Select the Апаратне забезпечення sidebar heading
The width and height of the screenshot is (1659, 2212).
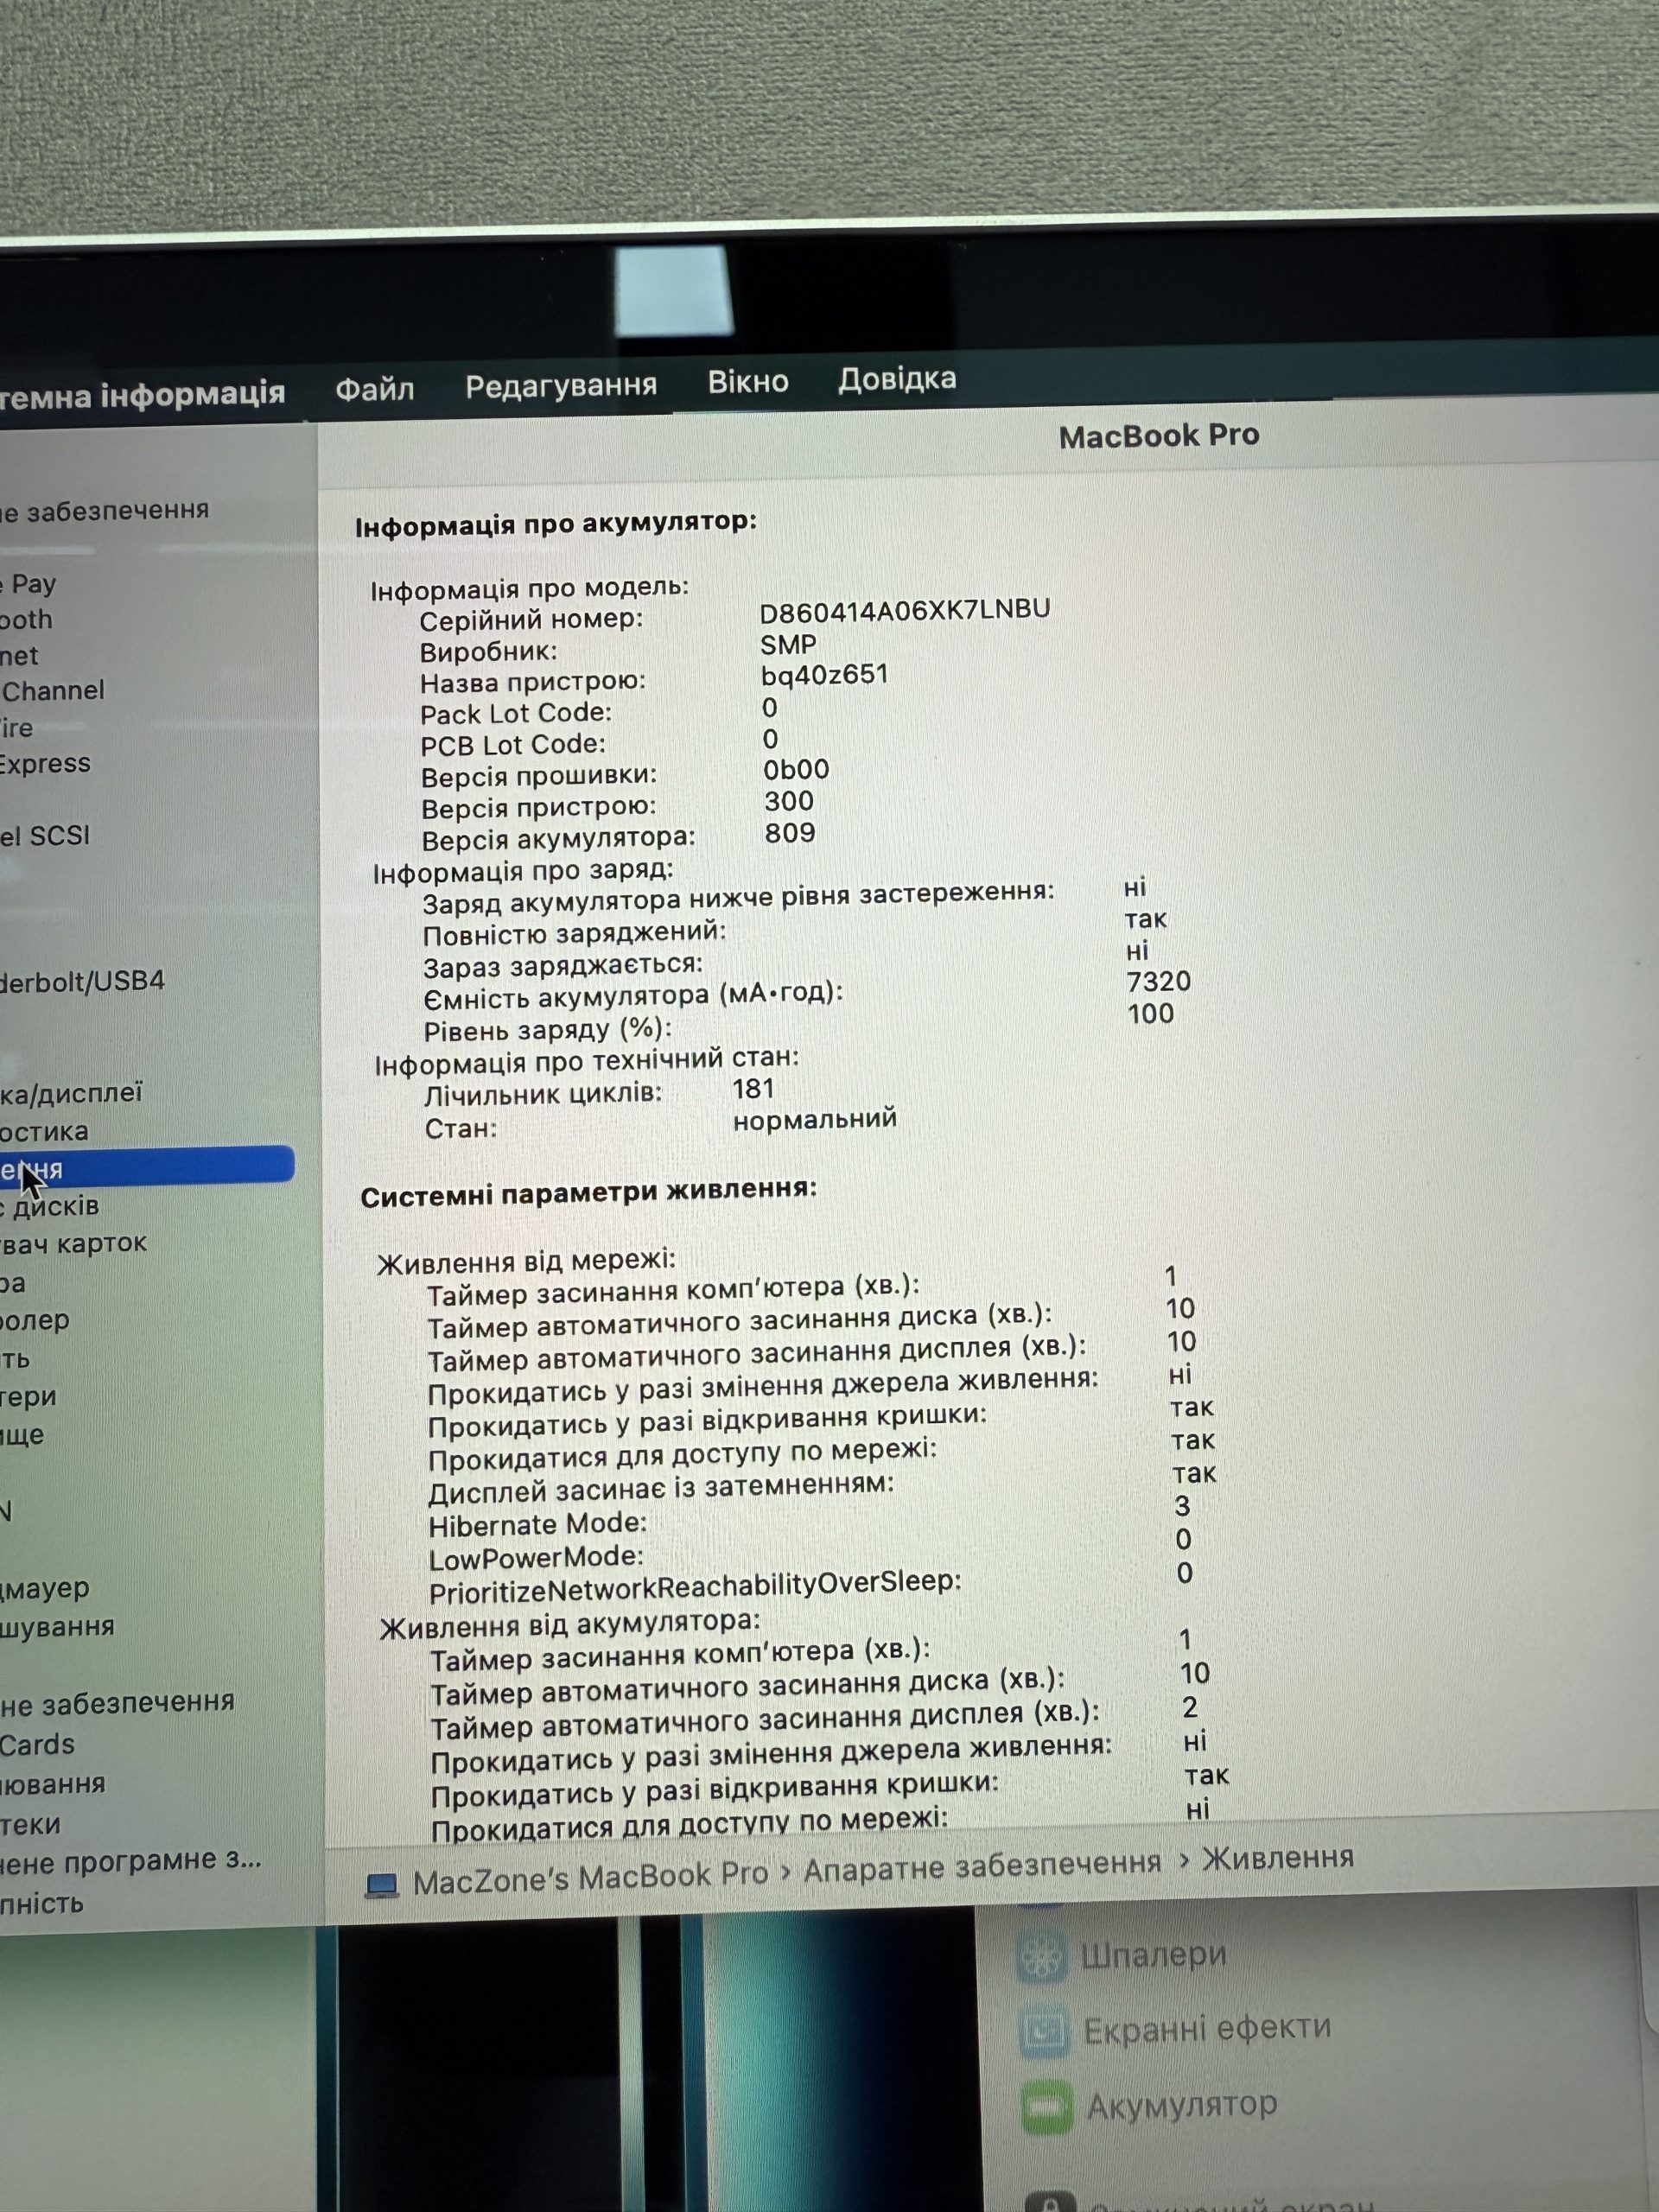click(x=104, y=511)
